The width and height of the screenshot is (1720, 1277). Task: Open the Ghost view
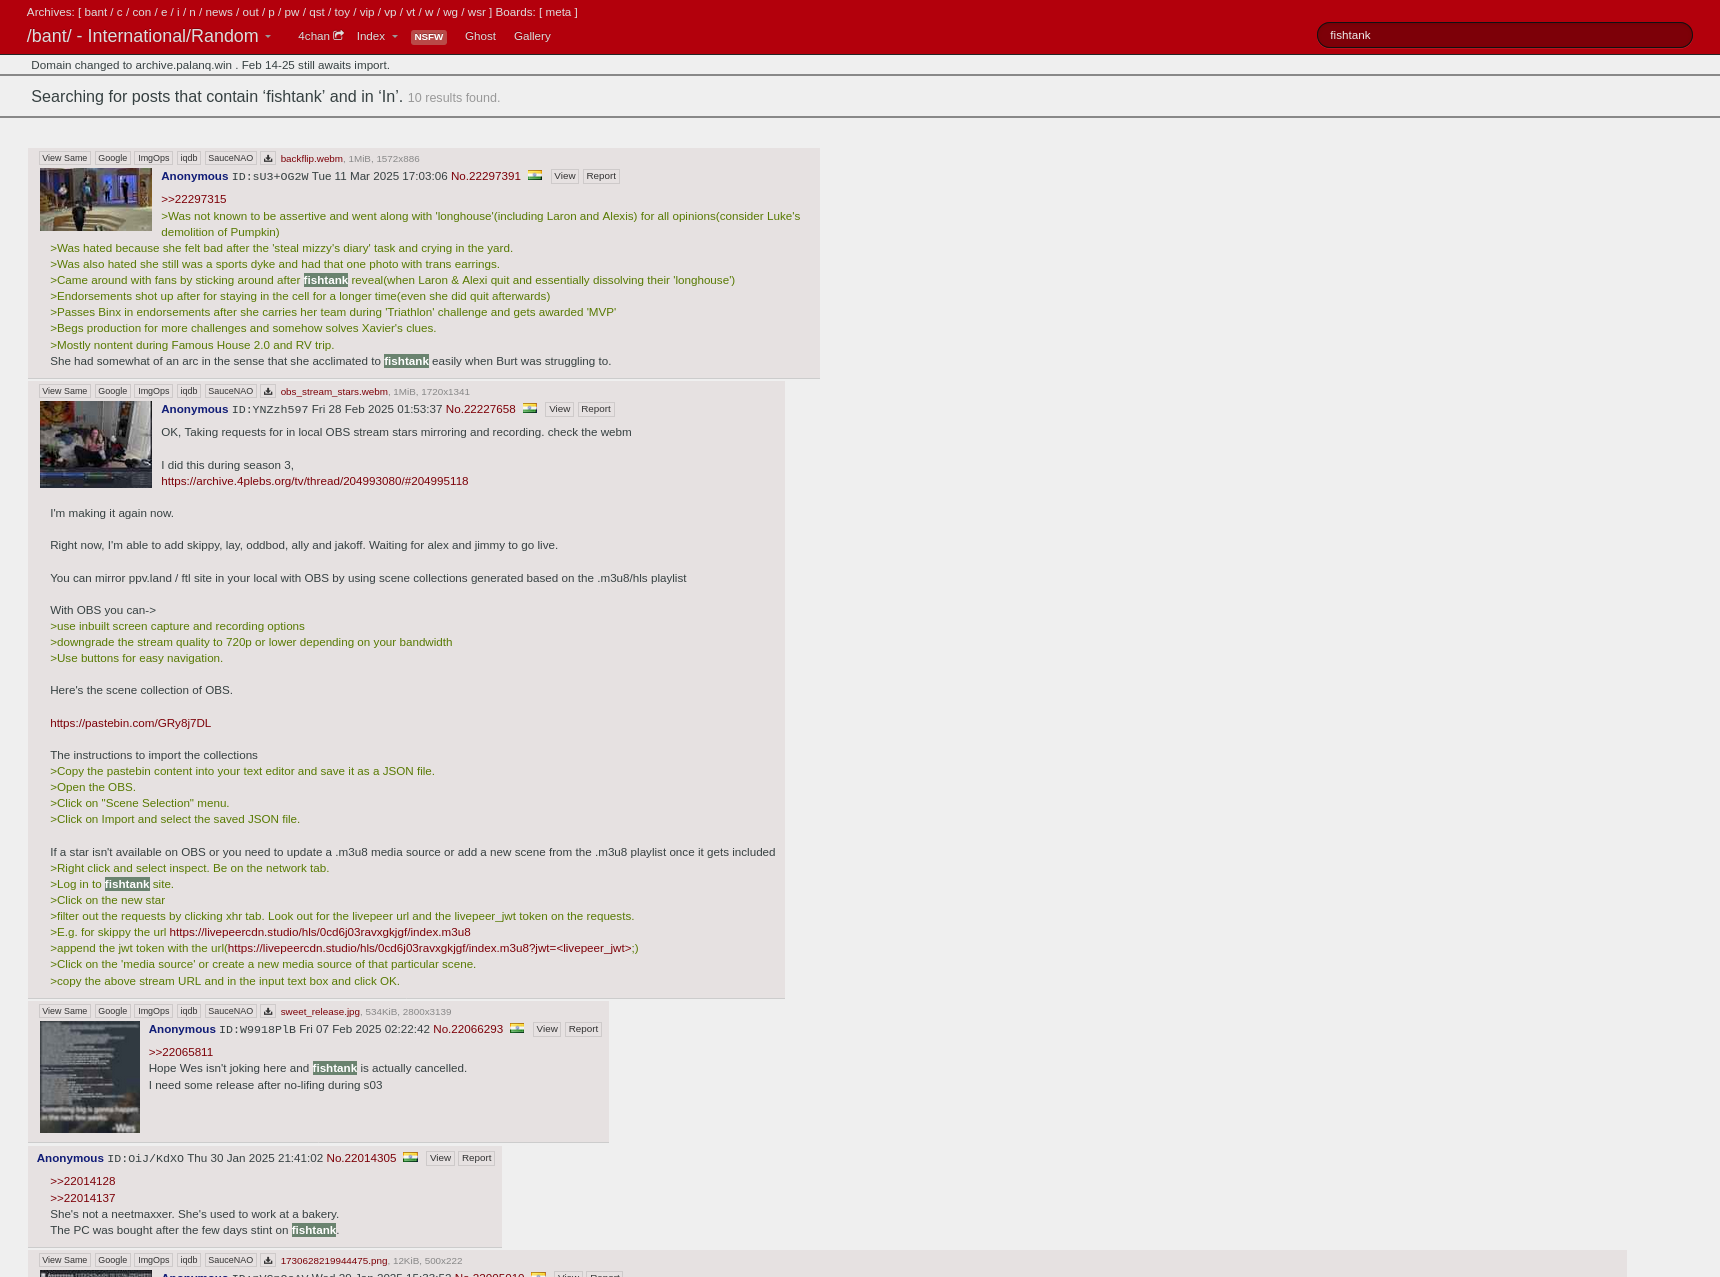pyautogui.click(x=480, y=36)
